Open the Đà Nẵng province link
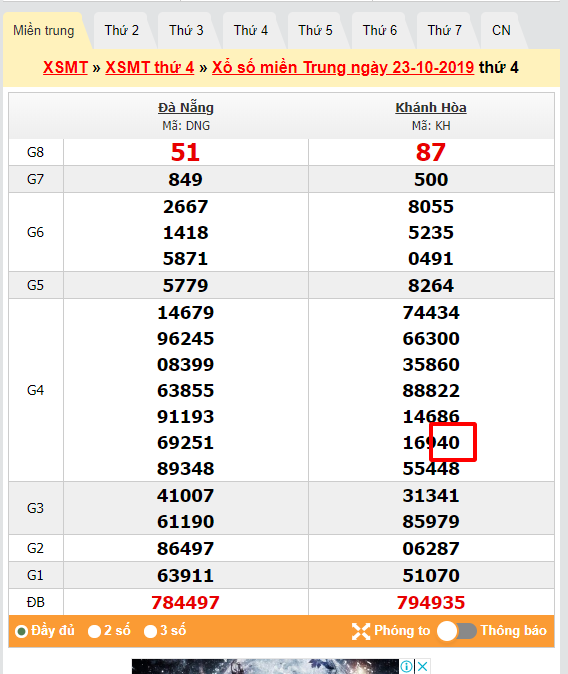The height and width of the screenshot is (674, 568). point(186,107)
